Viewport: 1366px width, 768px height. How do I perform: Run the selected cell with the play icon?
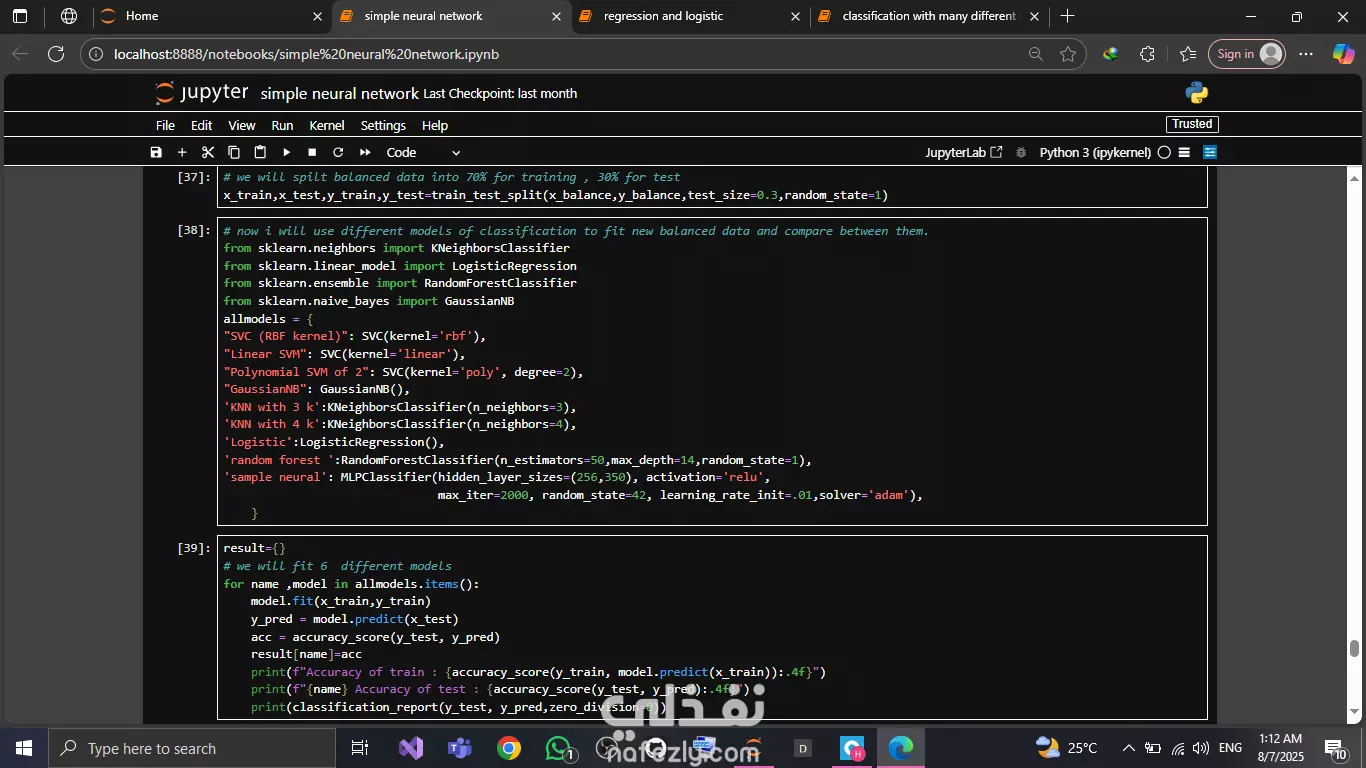(286, 152)
